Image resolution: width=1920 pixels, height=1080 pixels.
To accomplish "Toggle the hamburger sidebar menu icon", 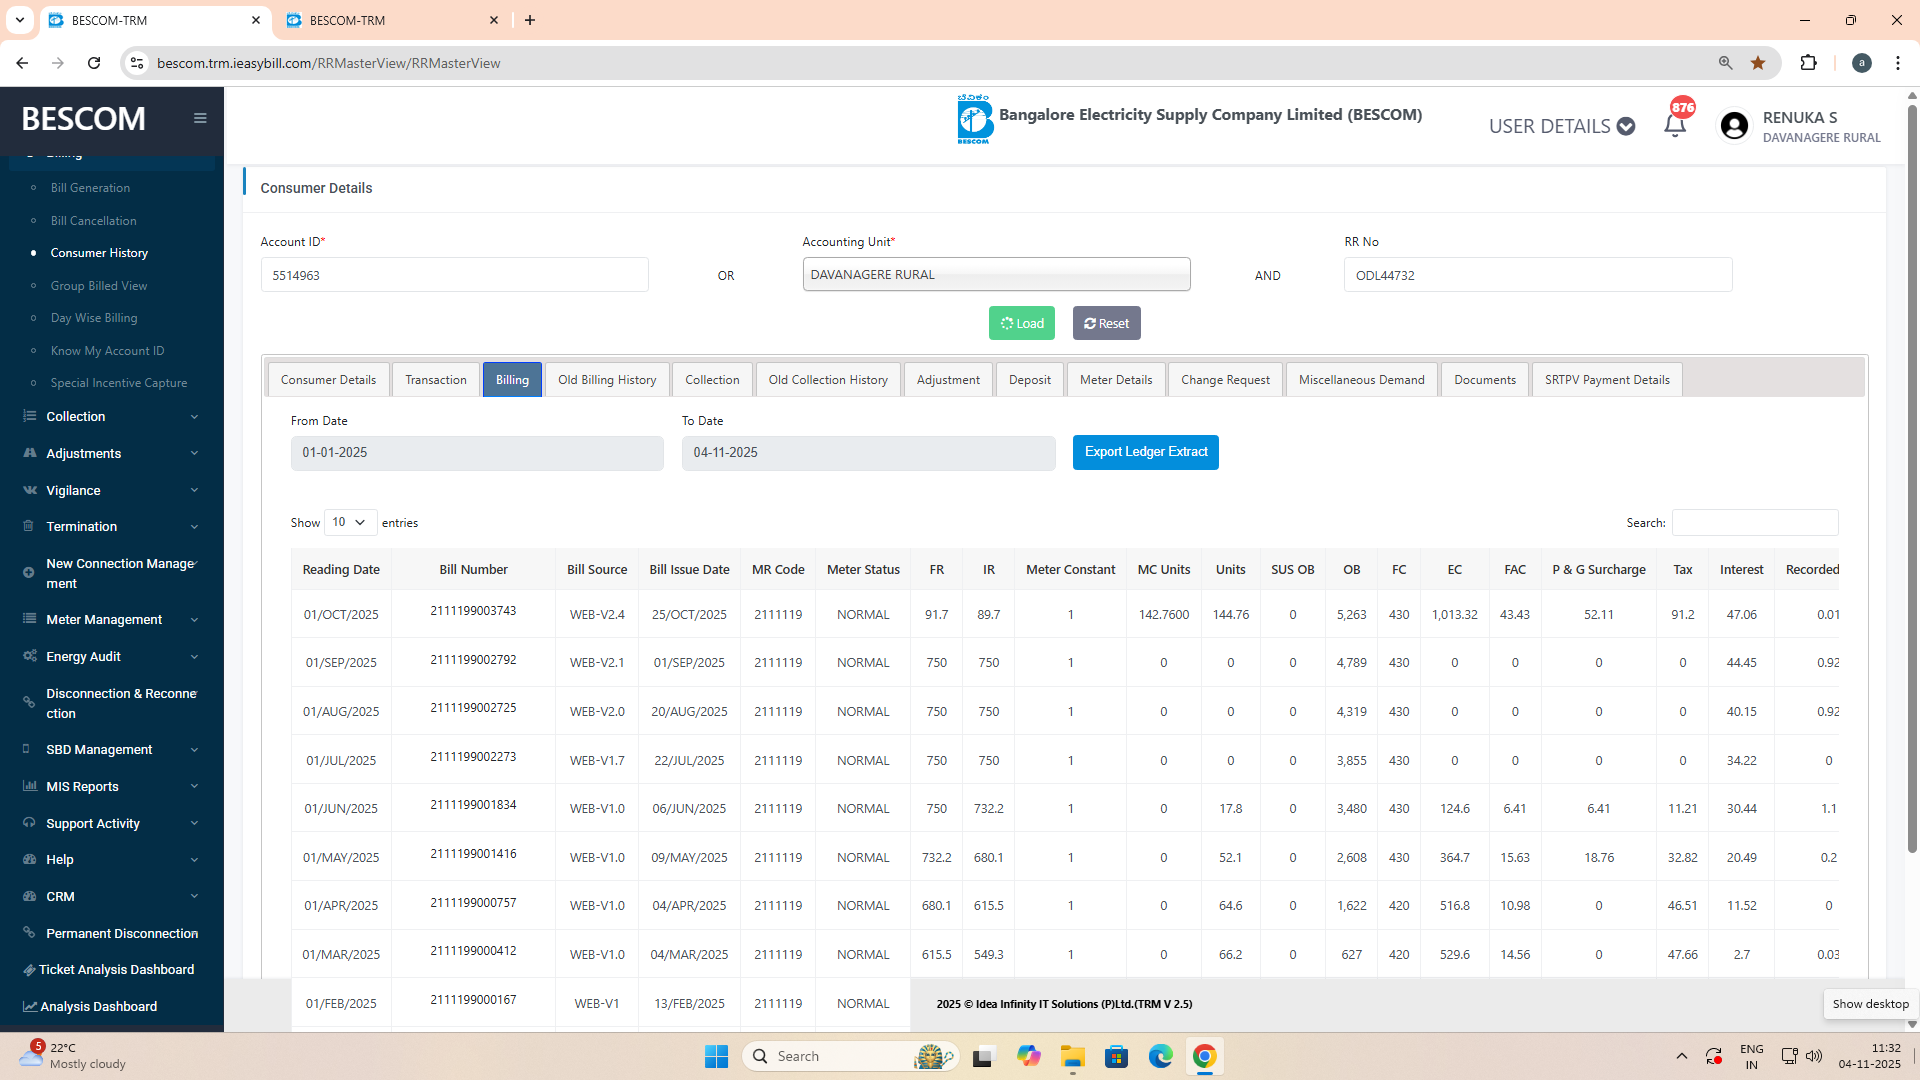I will (200, 118).
